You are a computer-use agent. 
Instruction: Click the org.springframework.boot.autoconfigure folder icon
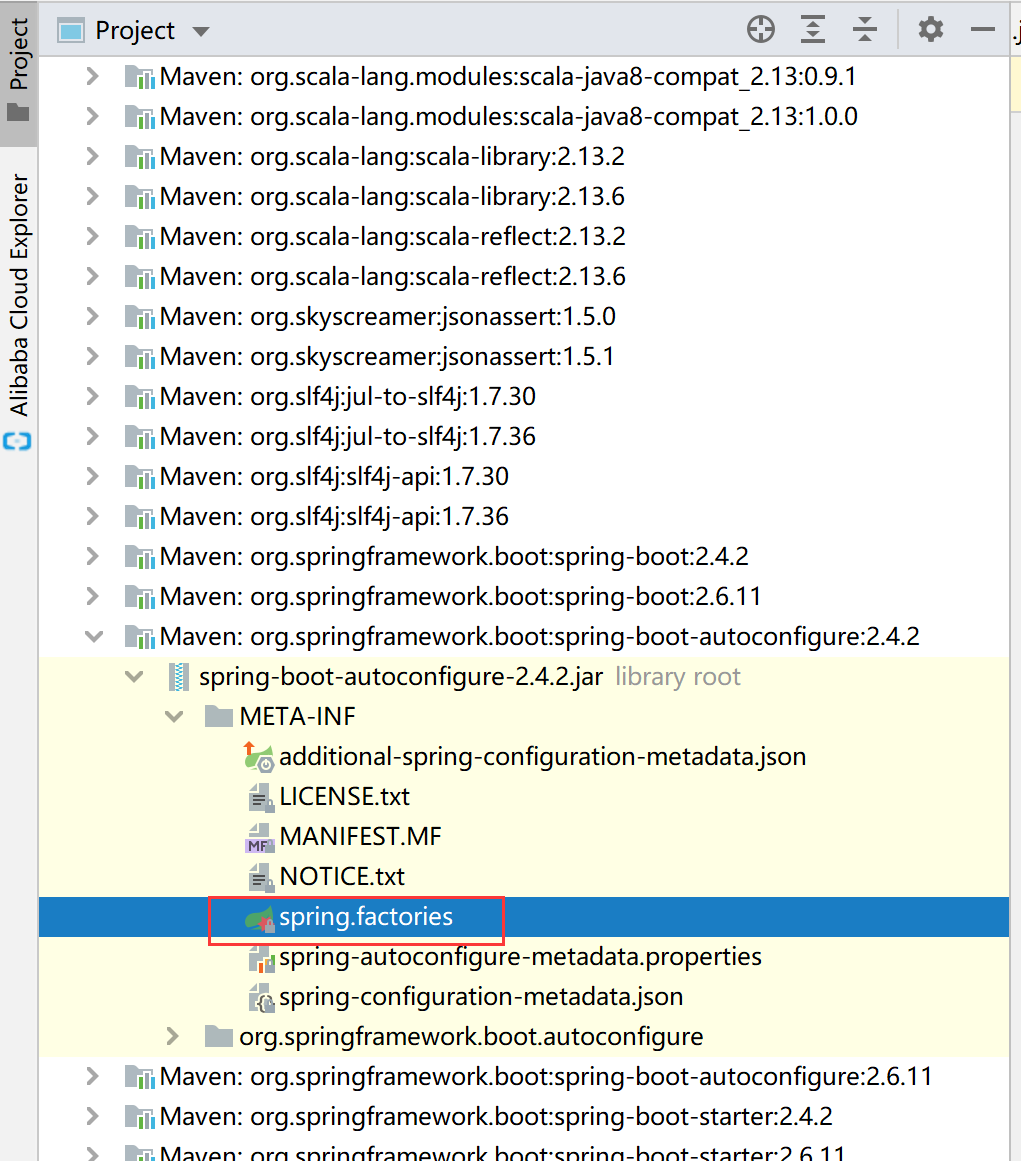point(218,1036)
